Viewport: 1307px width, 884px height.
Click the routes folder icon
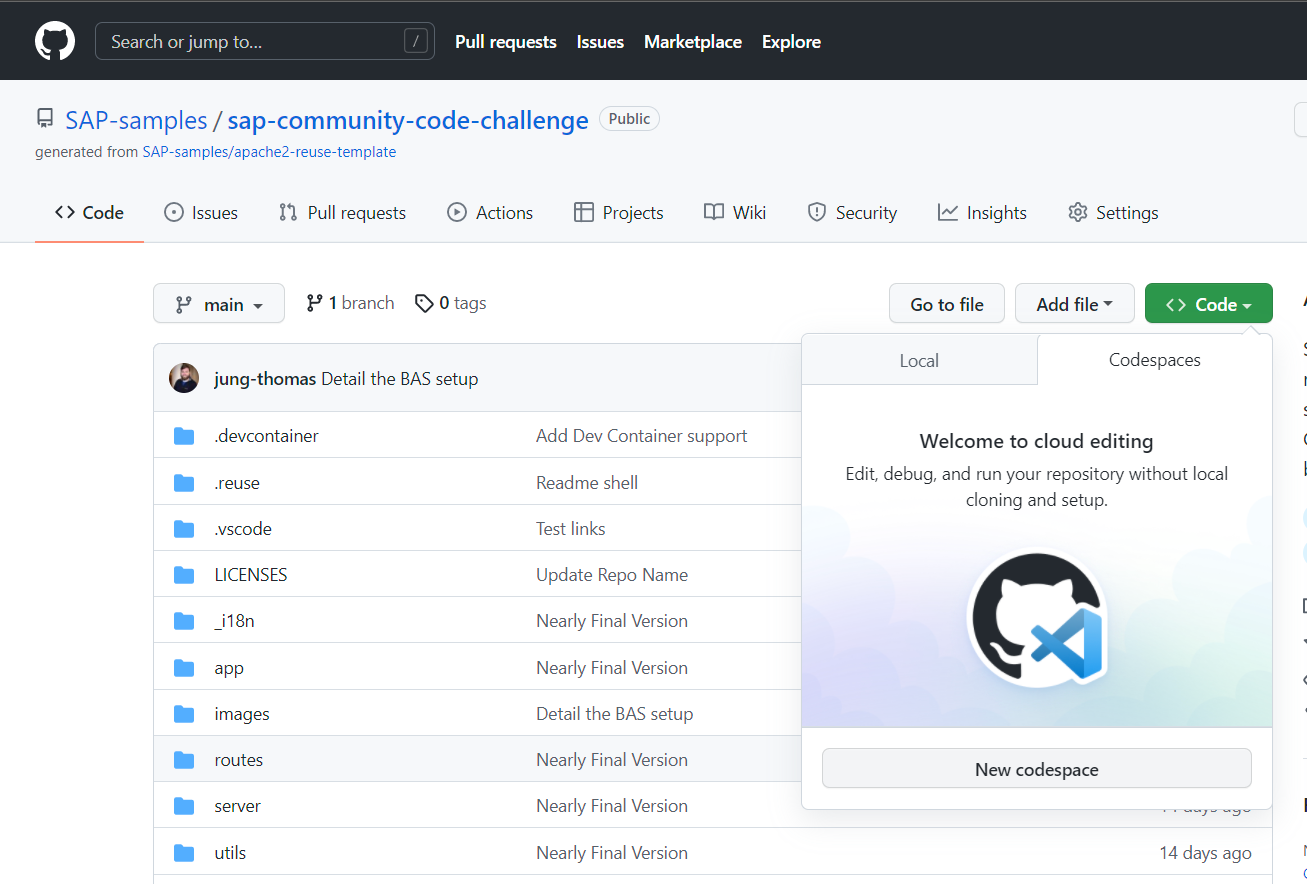coord(184,760)
